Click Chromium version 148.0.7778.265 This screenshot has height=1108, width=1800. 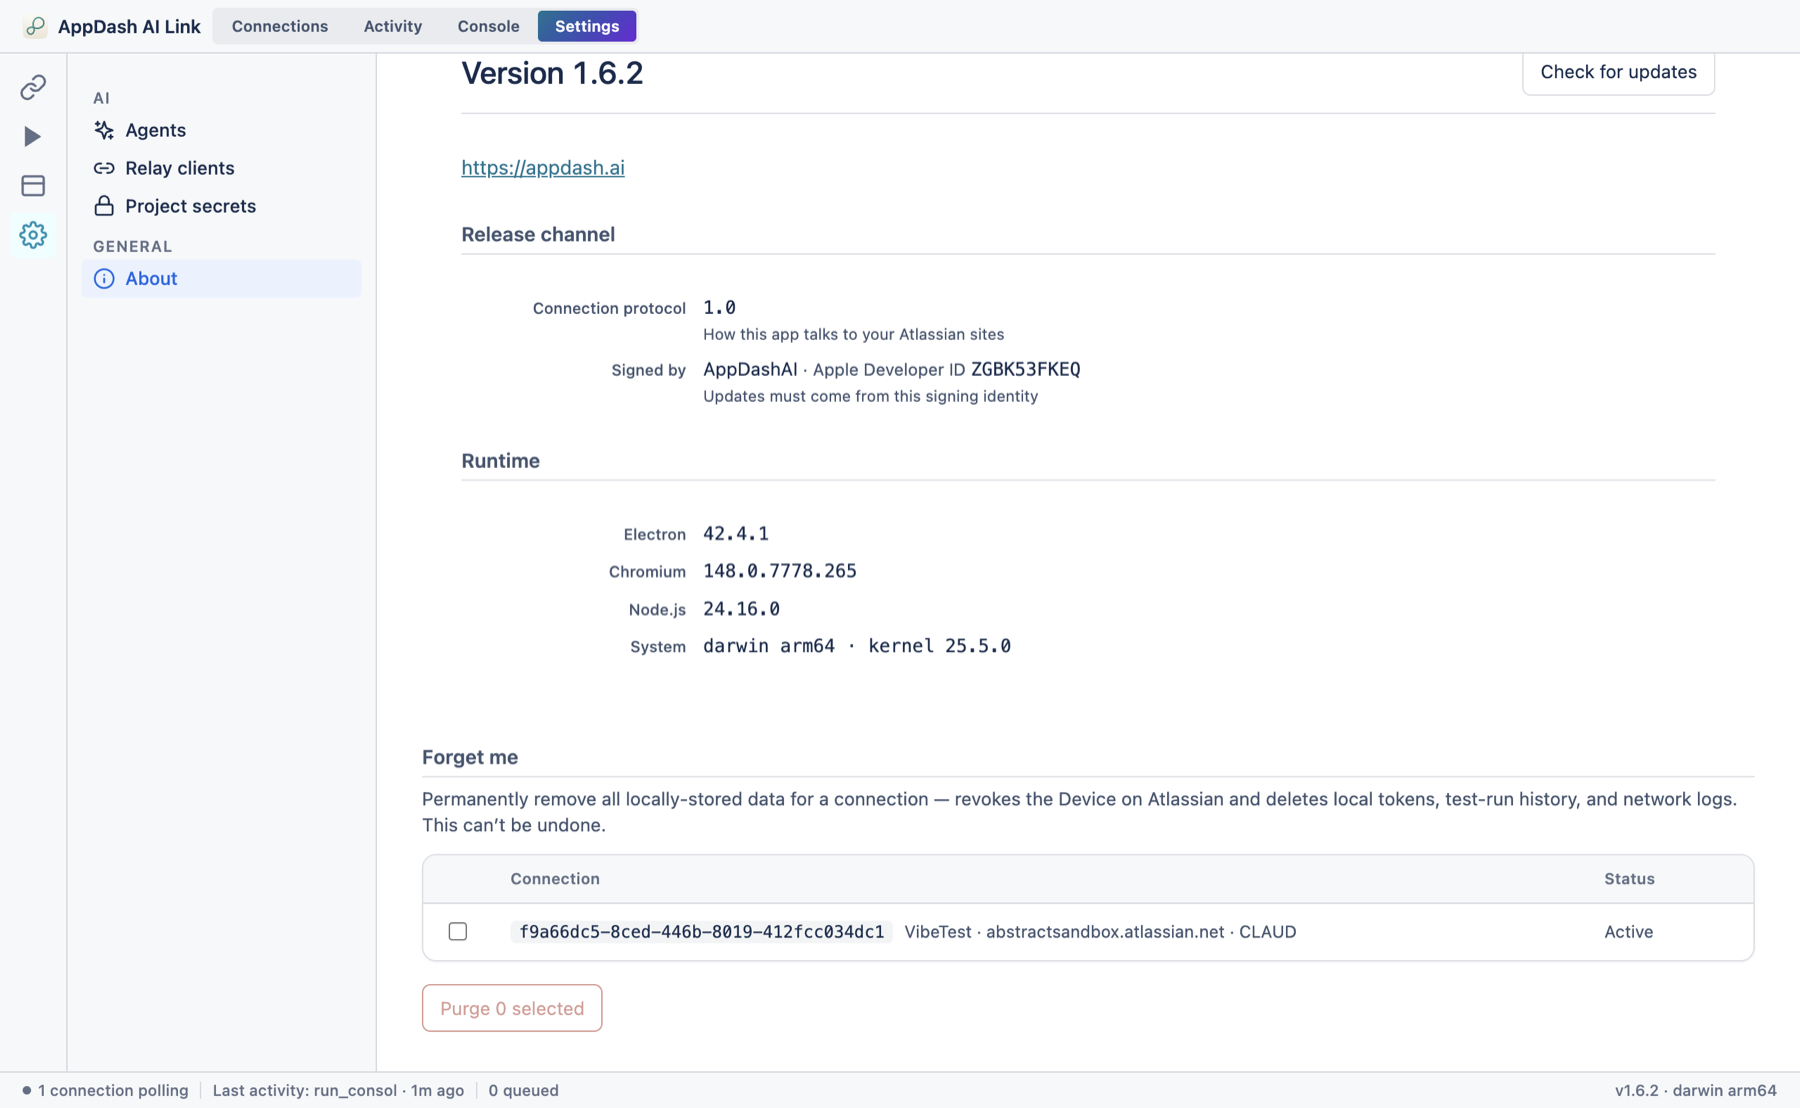[x=779, y=571]
